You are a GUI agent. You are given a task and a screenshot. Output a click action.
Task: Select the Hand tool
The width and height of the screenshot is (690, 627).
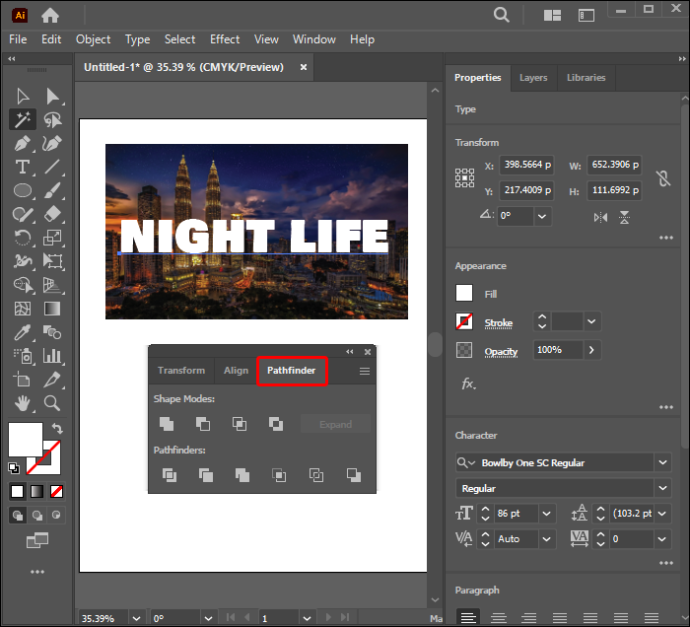[x=22, y=403]
